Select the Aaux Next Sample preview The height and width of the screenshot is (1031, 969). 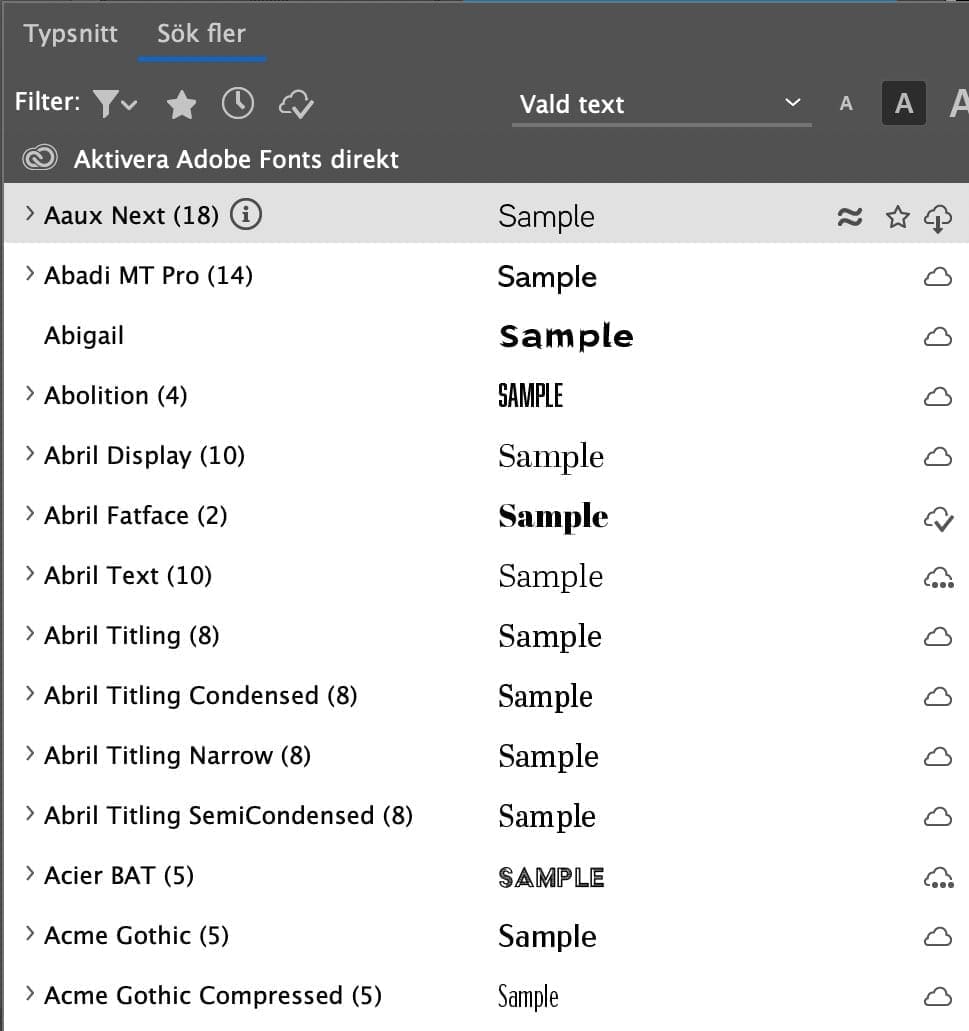point(546,217)
